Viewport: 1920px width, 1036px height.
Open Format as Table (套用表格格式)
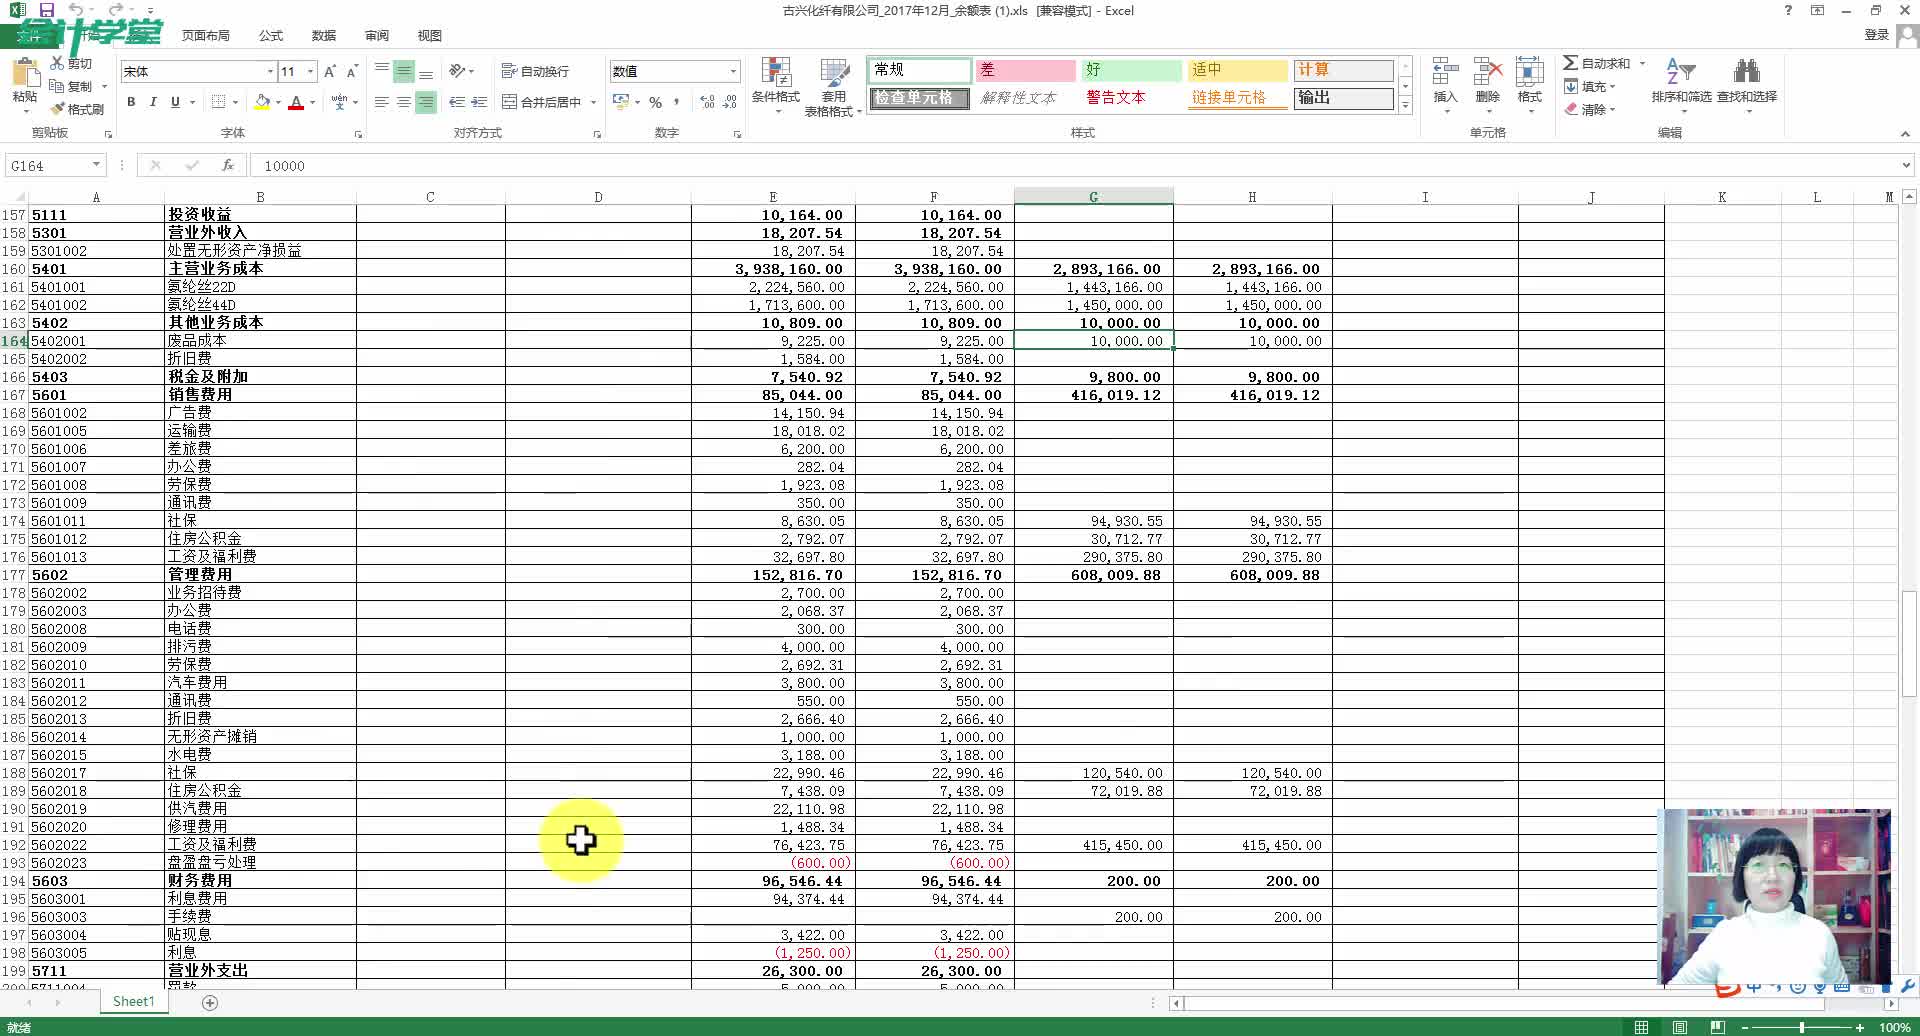click(832, 86)
